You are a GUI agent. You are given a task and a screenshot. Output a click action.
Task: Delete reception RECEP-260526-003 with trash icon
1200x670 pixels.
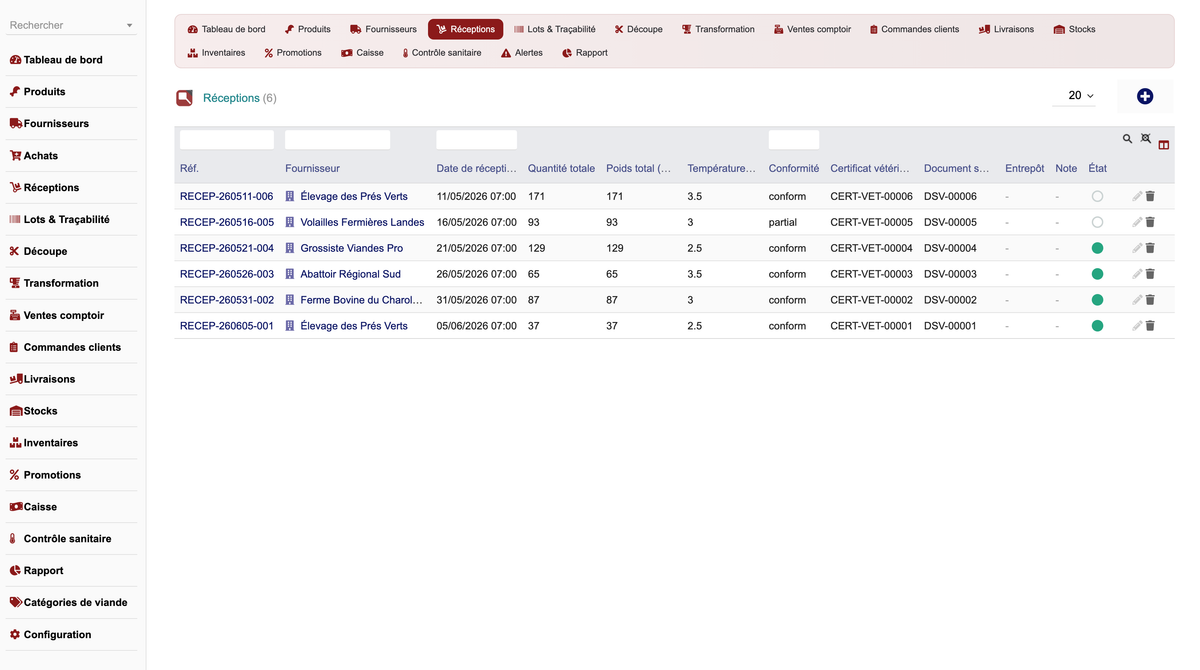pos(1150,274)
